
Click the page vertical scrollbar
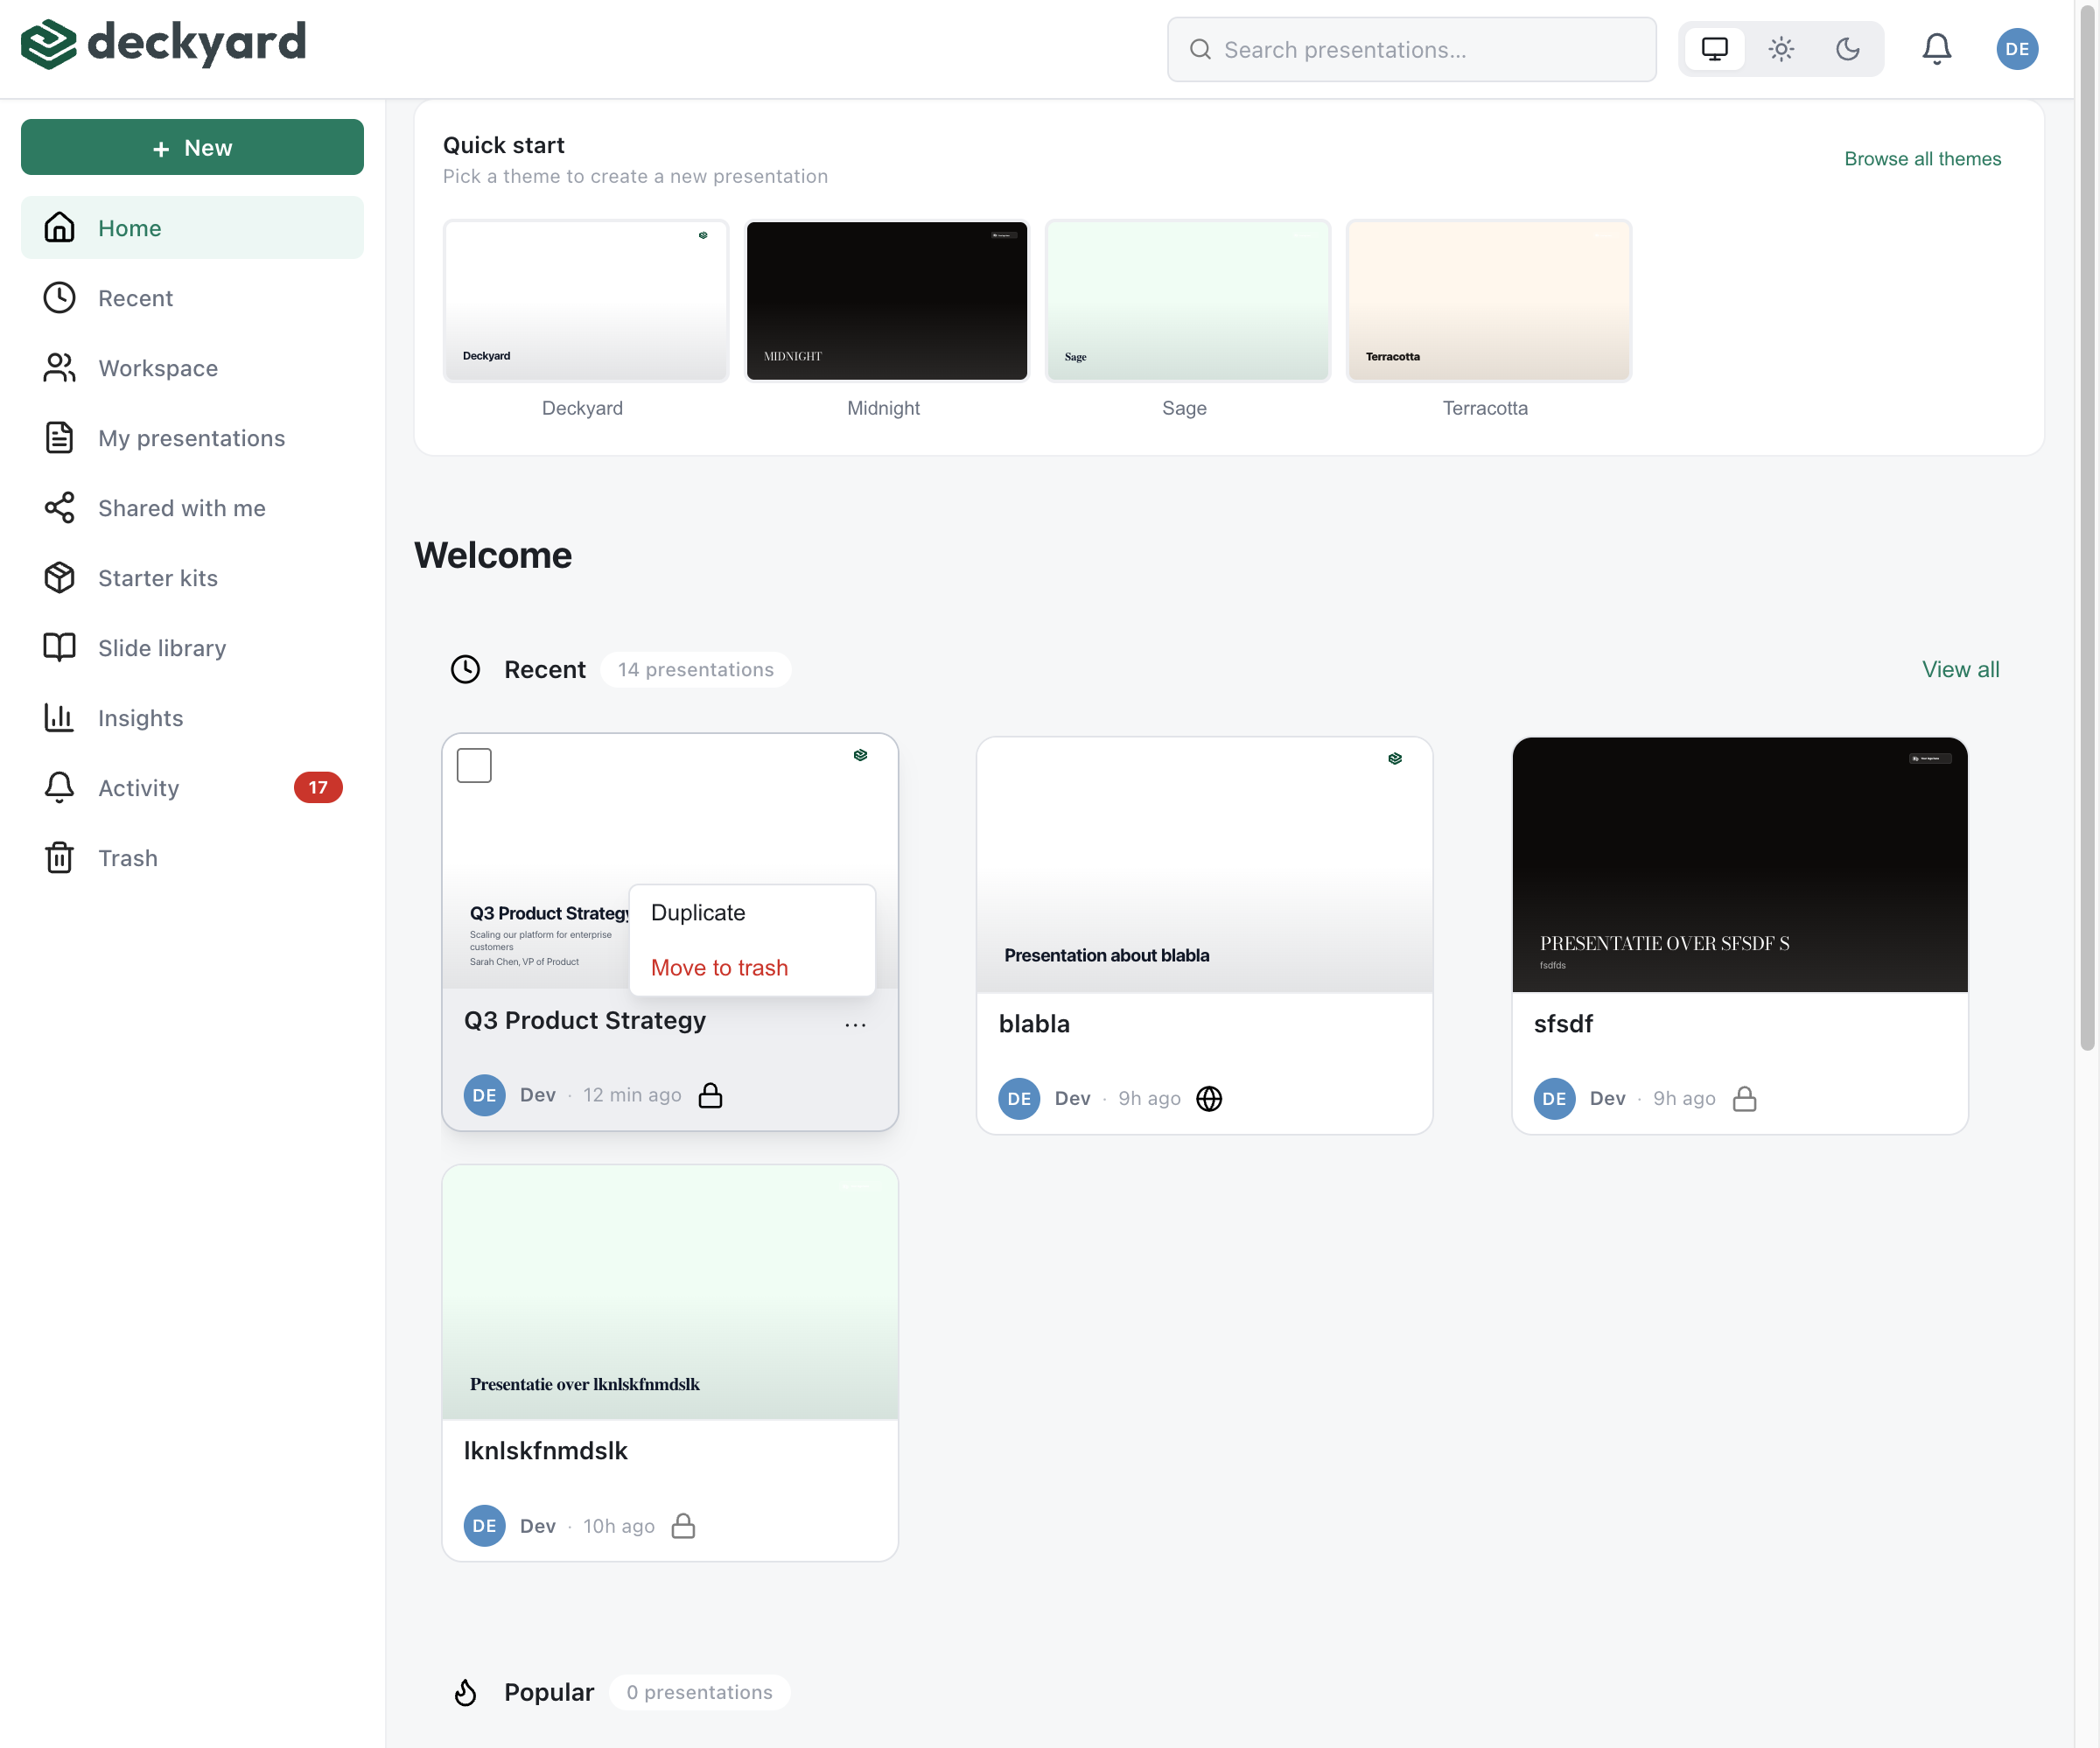point(2087,530)
